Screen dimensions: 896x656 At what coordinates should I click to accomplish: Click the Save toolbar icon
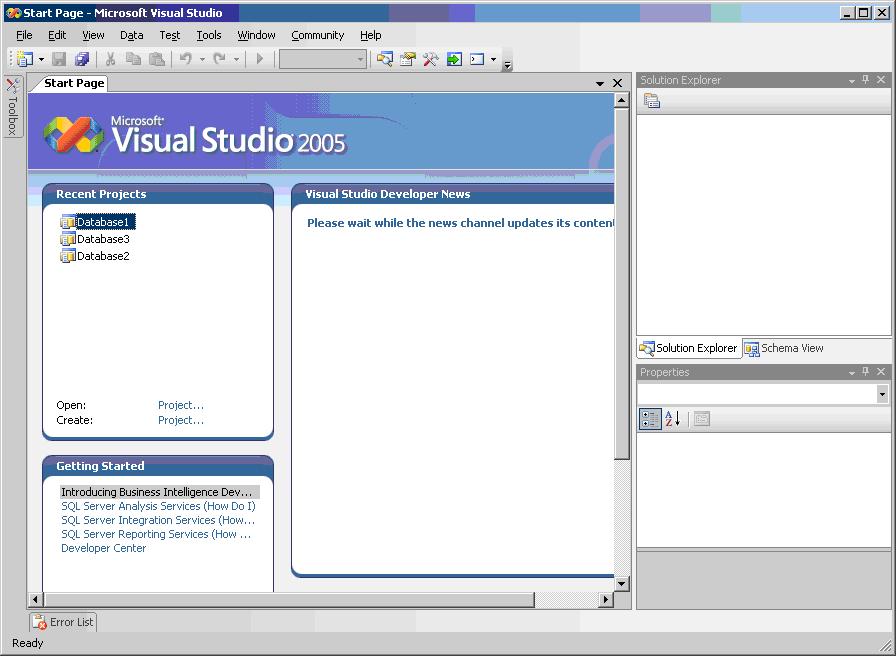pos(59,59)
